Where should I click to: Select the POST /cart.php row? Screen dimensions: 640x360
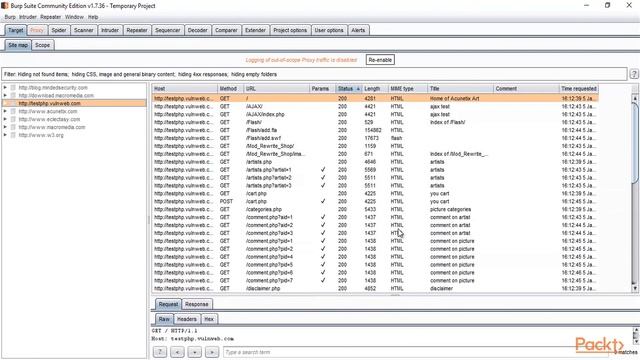coord(376,201)
